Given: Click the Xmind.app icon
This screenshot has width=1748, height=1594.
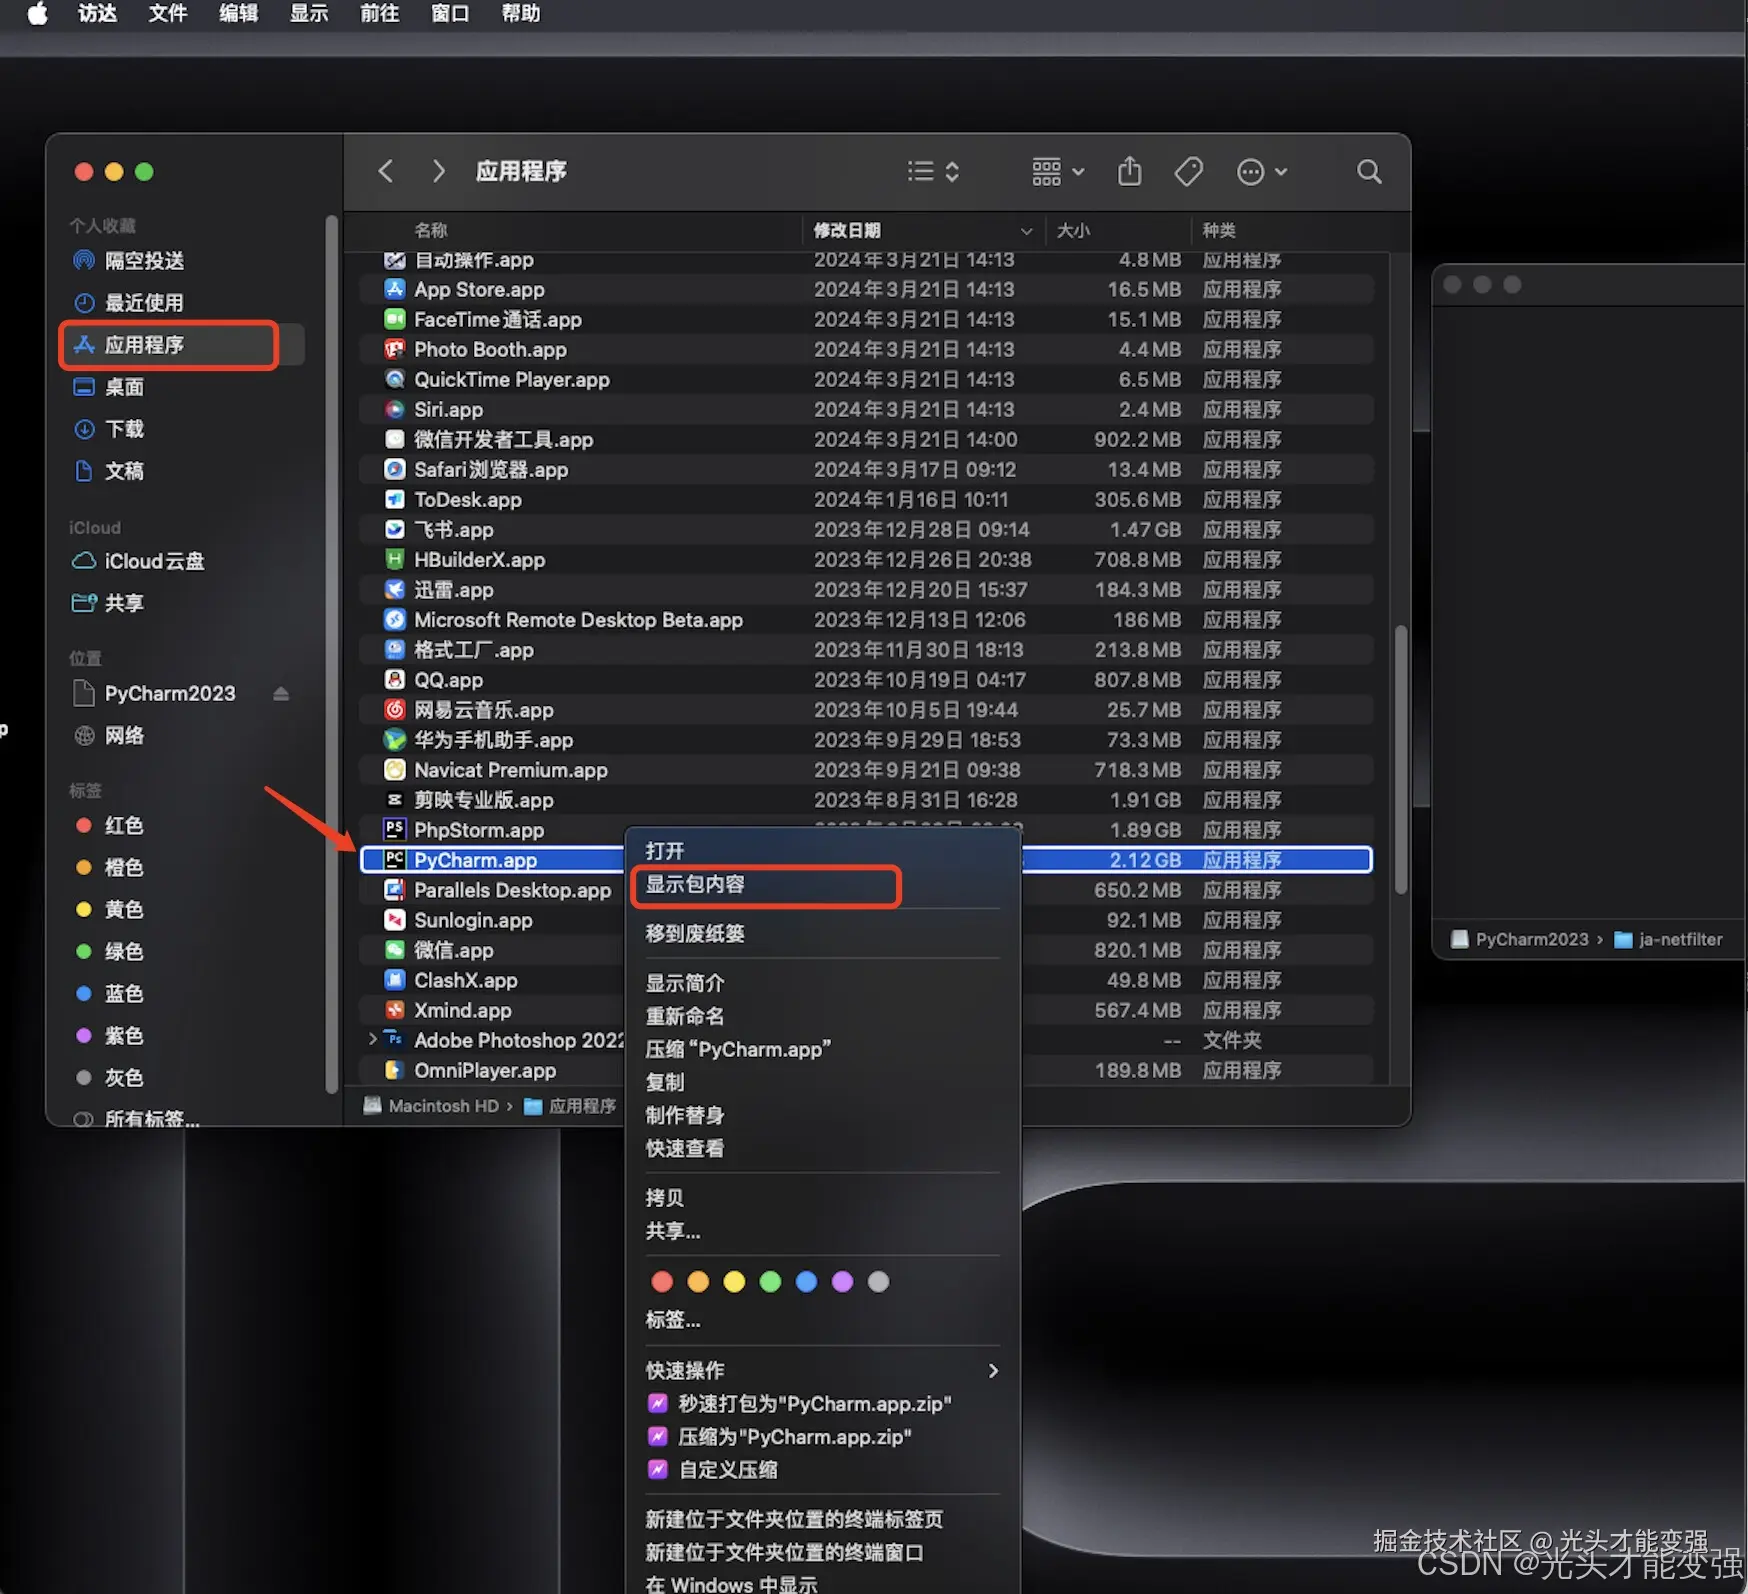Looking at the screenshot, I should click(395, 1009).
